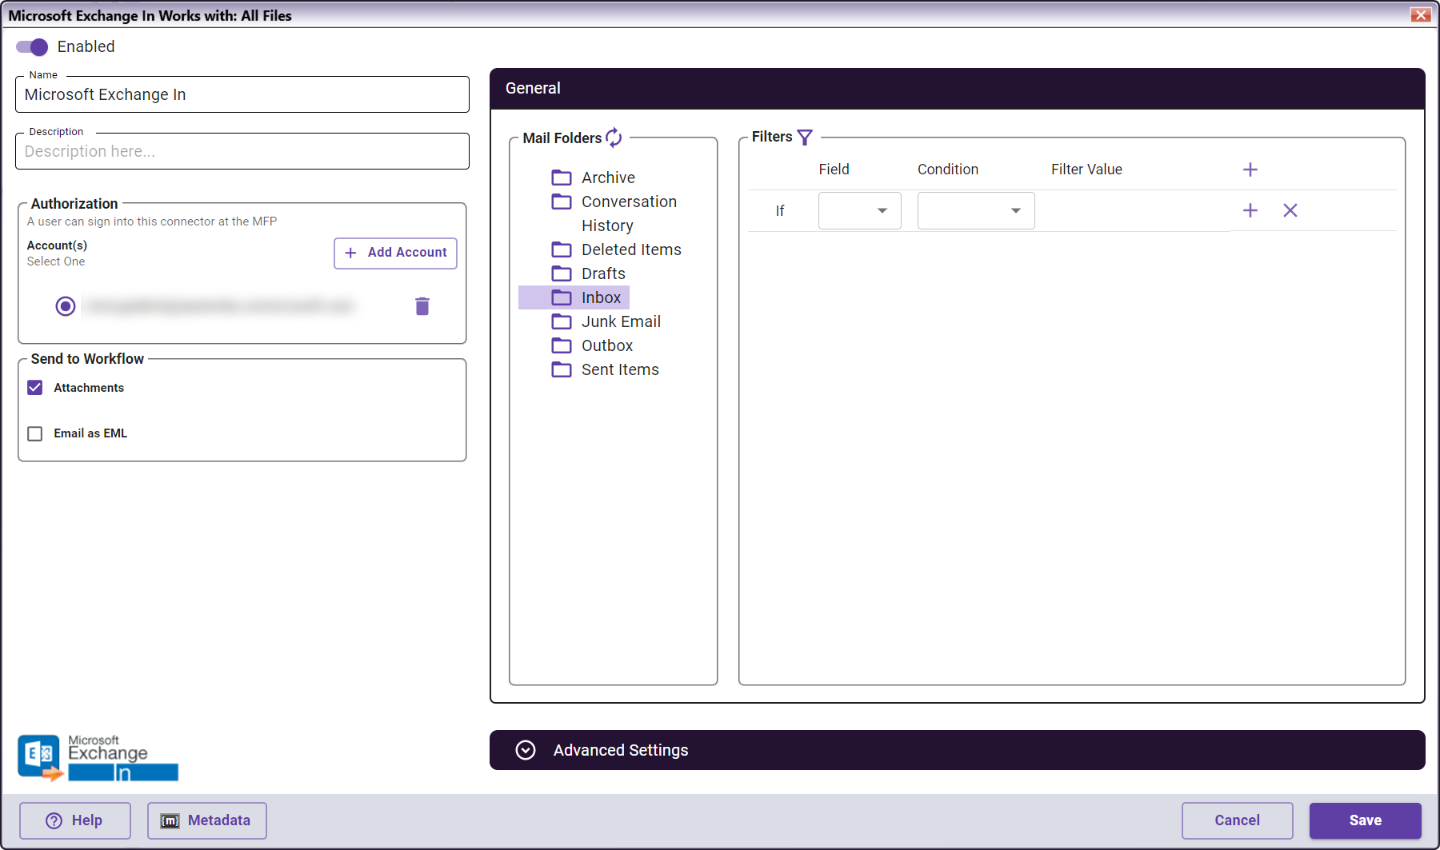Refresh the Mail Folders list
Screen dimensions: 1440x850
pyautogui.click(x=614, y=138)
